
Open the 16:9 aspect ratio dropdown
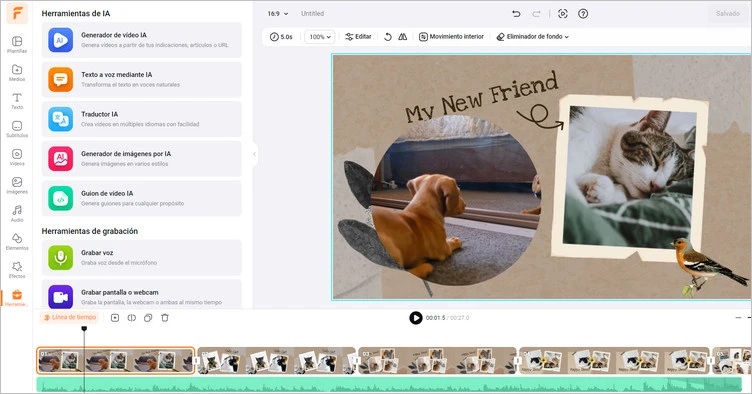coord(278,13)
